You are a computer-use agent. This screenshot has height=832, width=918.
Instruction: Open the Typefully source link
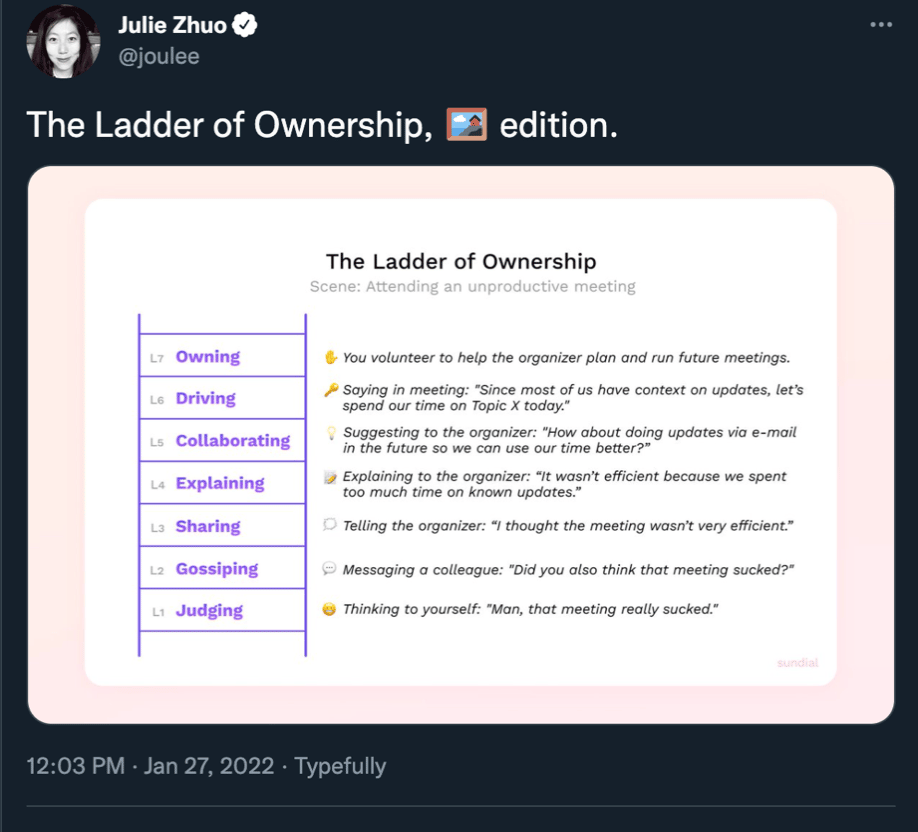[340, 766]
